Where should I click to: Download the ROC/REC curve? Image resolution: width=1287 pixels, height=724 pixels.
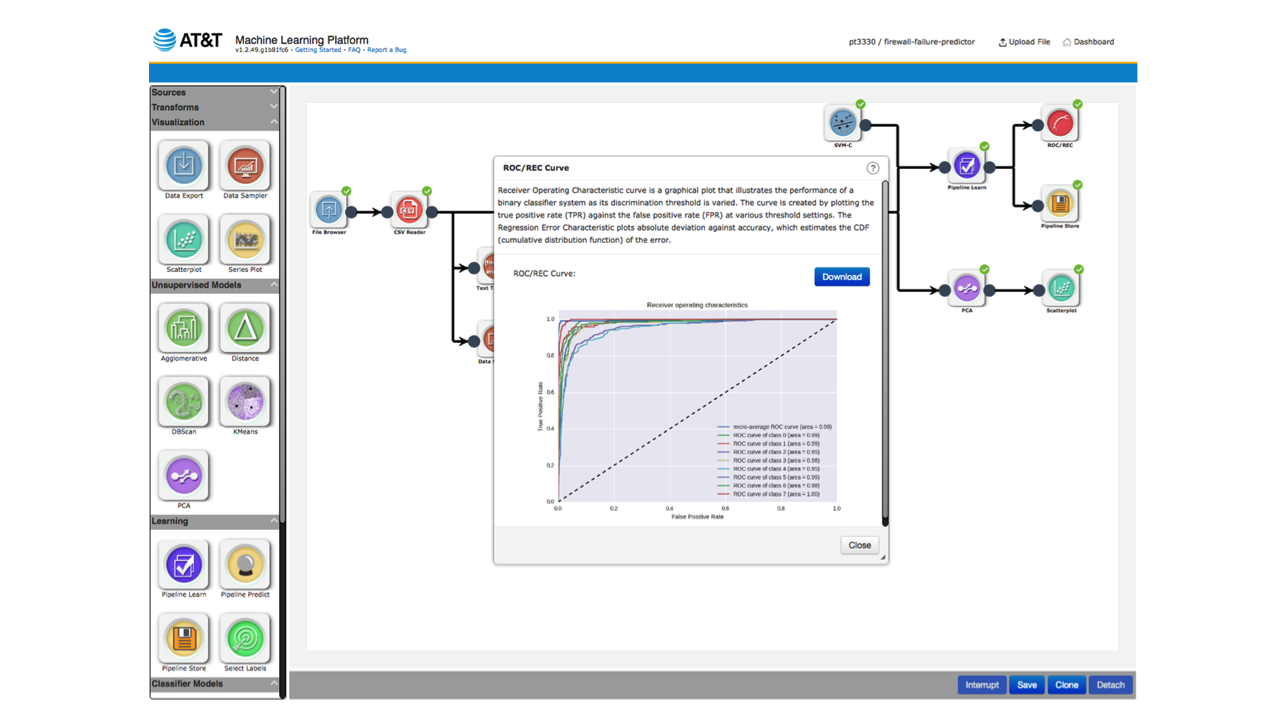tap(842, 277)
